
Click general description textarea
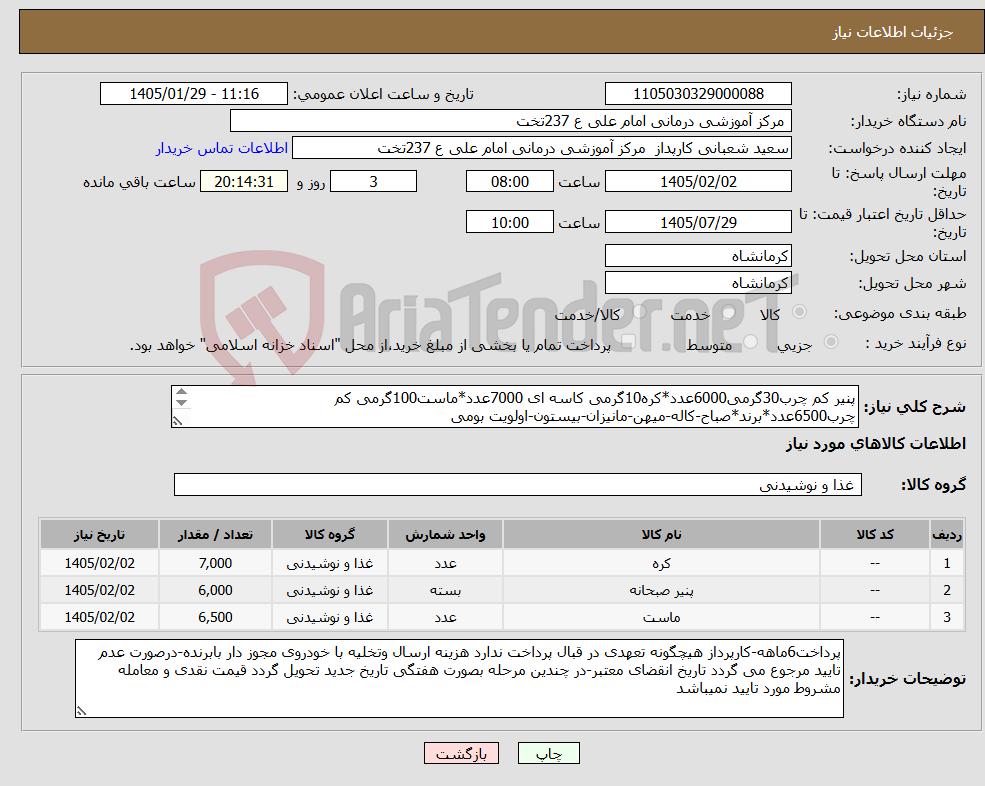tap(514, 407)
